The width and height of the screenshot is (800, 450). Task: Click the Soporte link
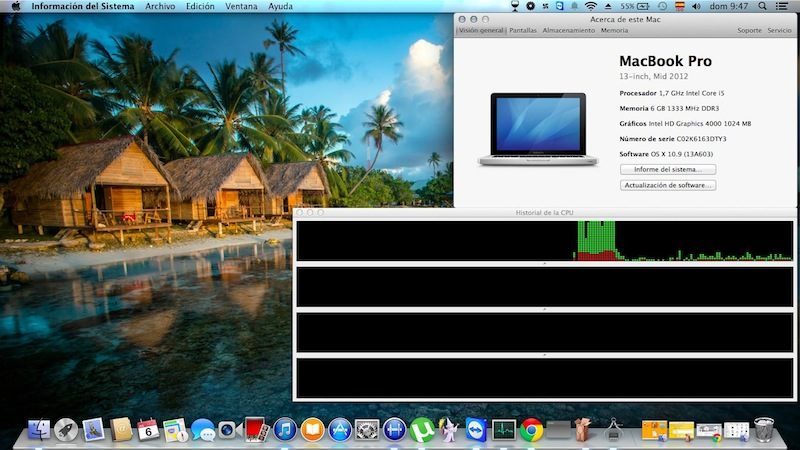[749, 30]
